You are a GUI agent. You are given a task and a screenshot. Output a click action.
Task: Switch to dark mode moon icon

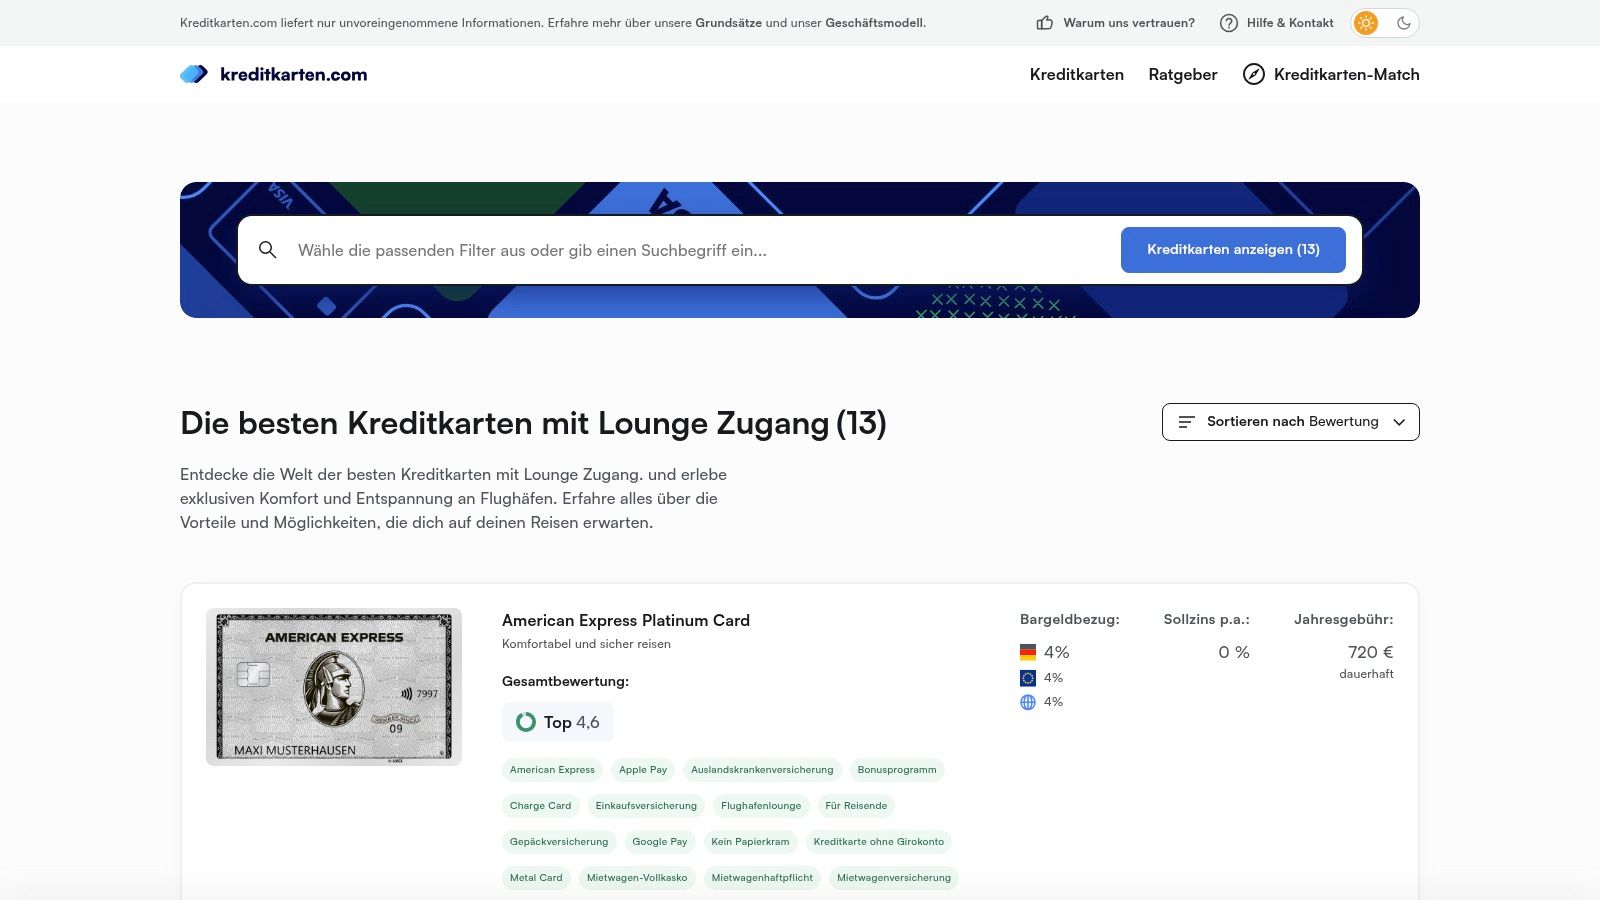pyautogui.click(x=1404, y=23)
